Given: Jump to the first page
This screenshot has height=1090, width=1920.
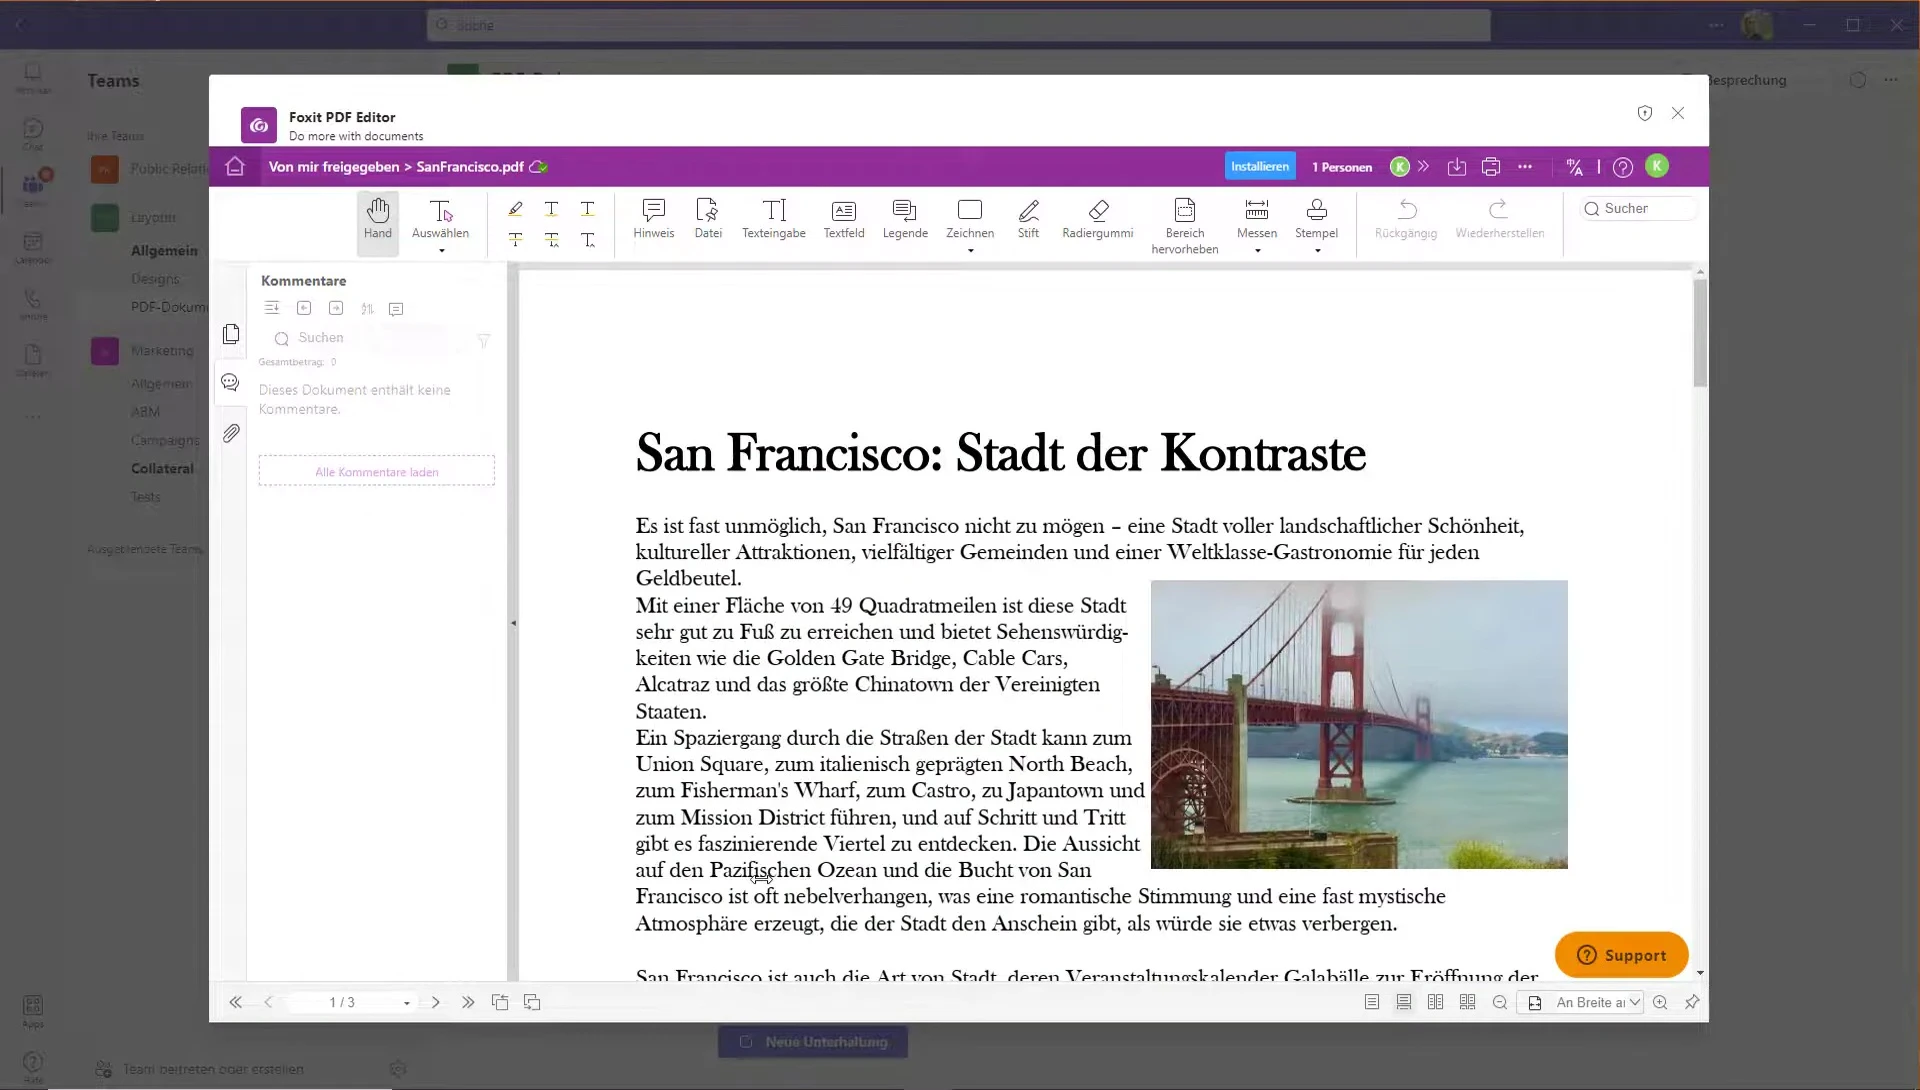Looking at the screenshot, I should pos(236,1002).
